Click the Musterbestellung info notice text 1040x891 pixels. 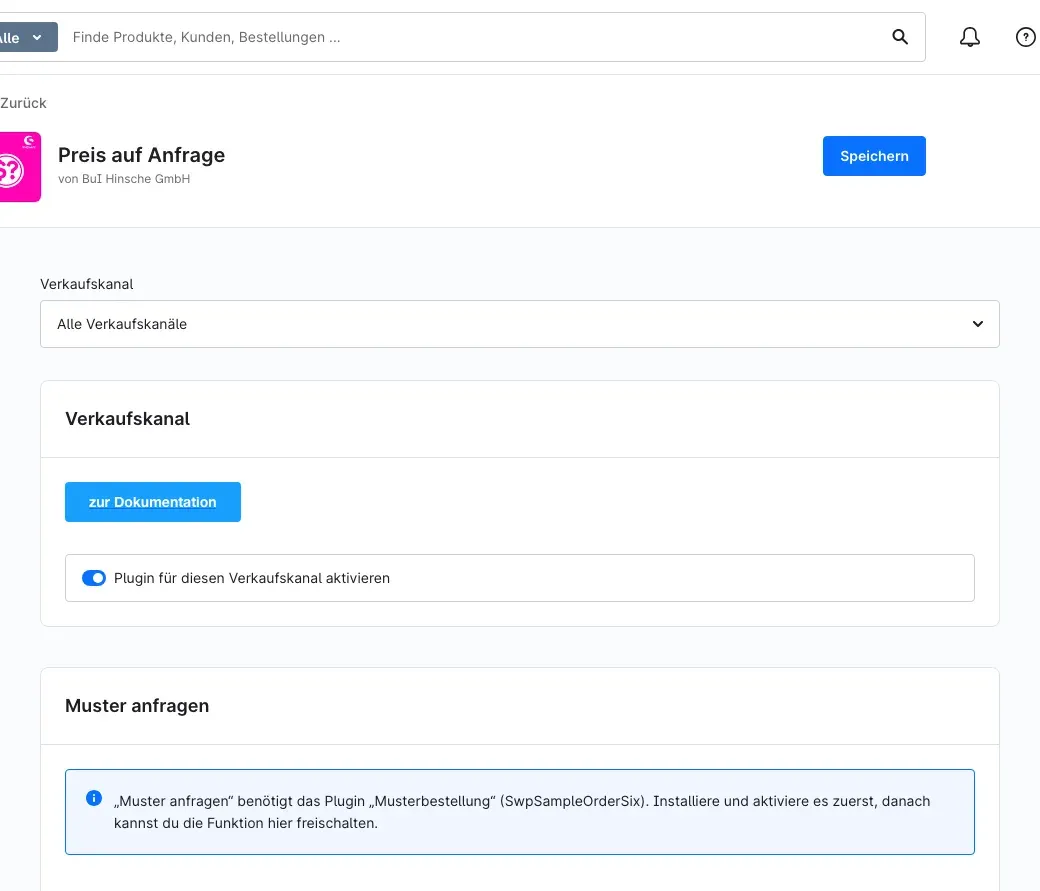click(x=521, y=812)
